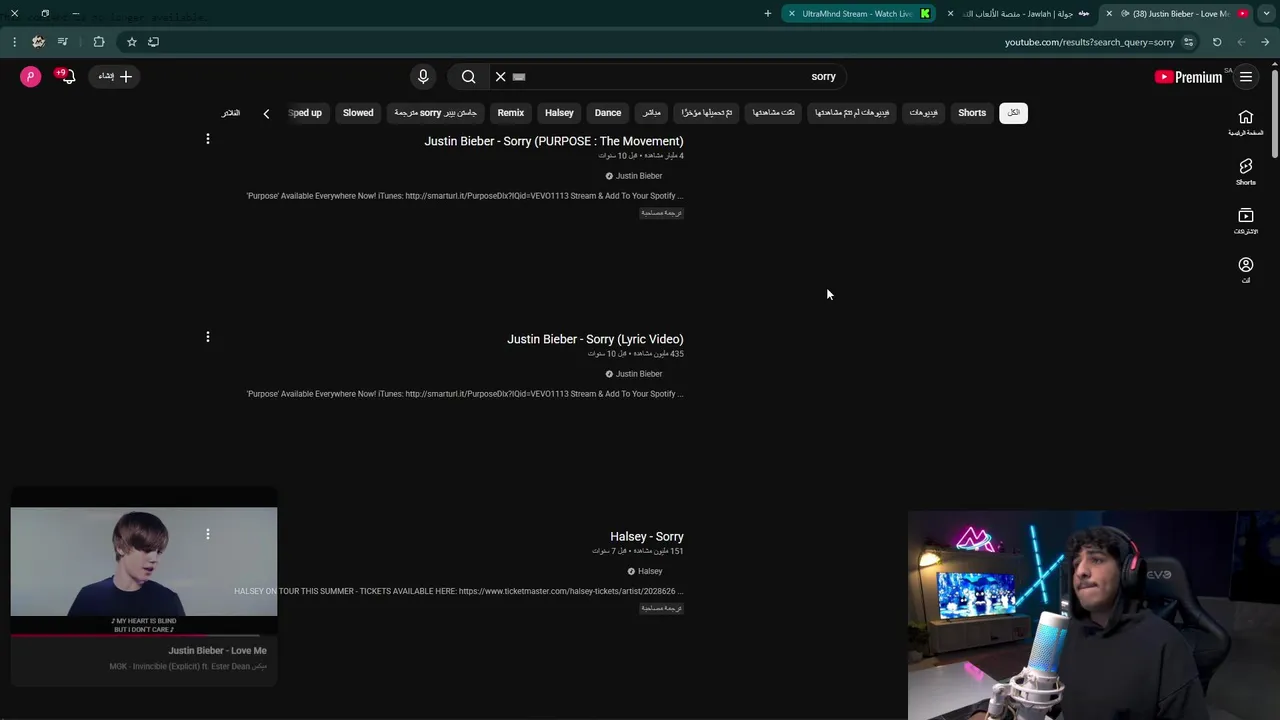The height and width of the screenshot is (720, 1280).
Task: Close the Jawlah browser tab
Action: pos(951,14)
